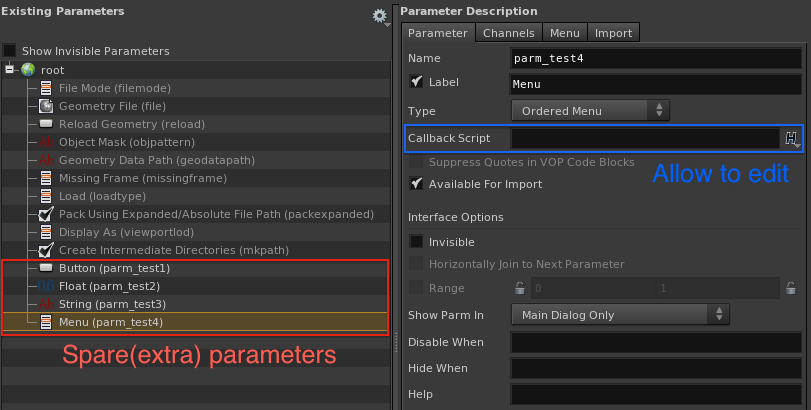Switch to the Import tab
Image resolution: width=811 pixels, height=410 pixels.
click(x=613, y=33)
